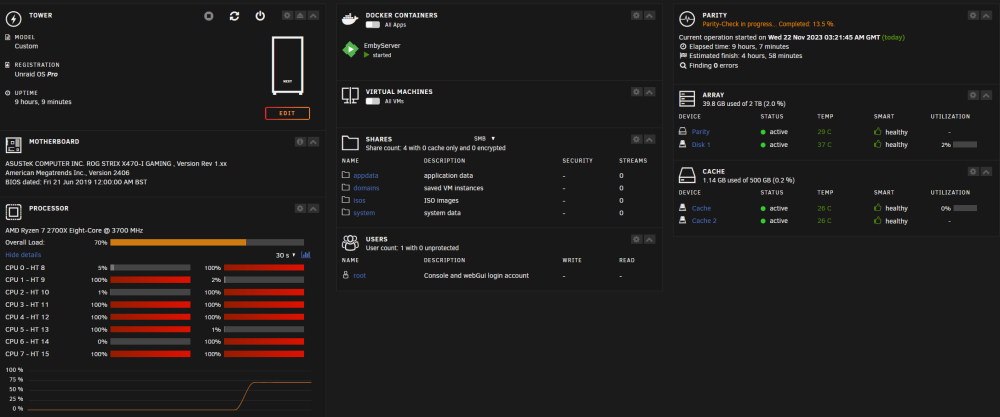Click the eject-style icon in Tower panel
Viewport: 1000px width, 417px height.
pos(300,15)
